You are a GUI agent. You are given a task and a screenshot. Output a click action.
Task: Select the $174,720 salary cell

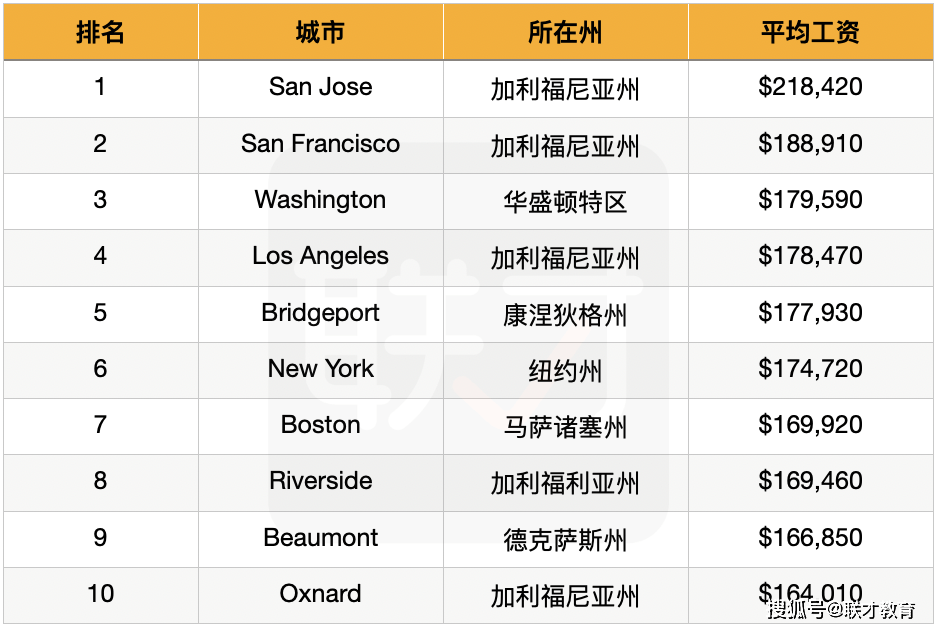(811, 370)
